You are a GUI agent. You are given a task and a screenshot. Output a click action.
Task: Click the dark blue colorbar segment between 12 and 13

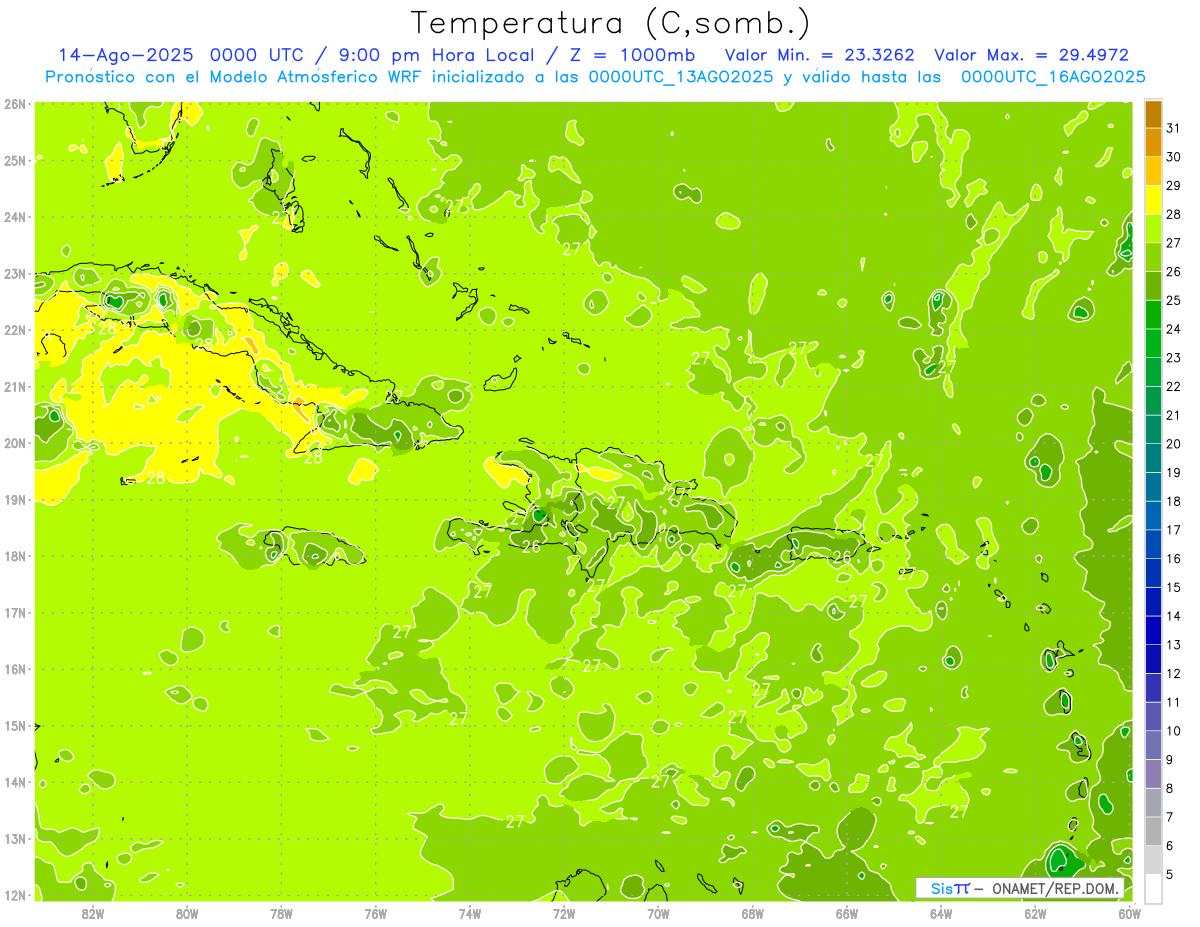tap(1153, 659)
